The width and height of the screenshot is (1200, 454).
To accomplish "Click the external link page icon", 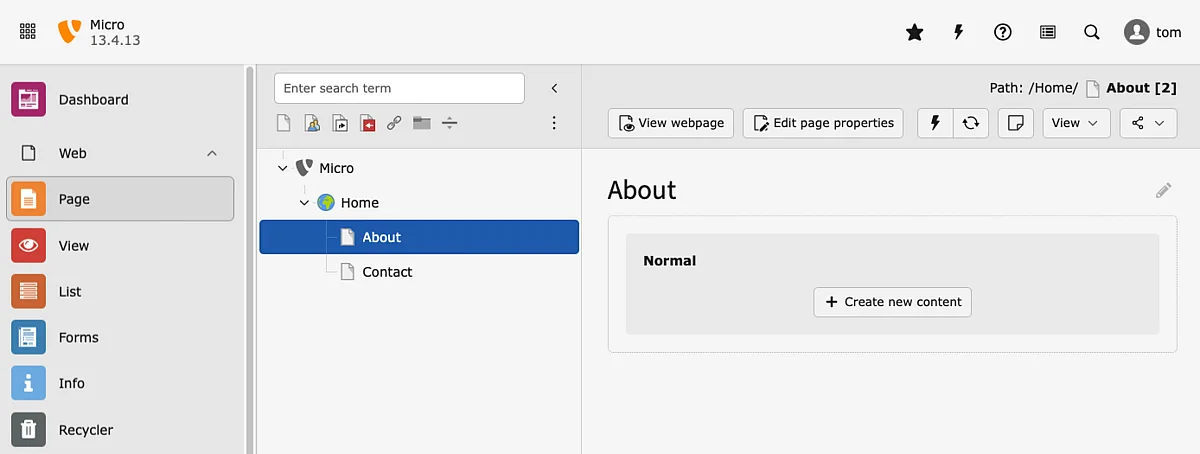I will [x=394, y=124].
